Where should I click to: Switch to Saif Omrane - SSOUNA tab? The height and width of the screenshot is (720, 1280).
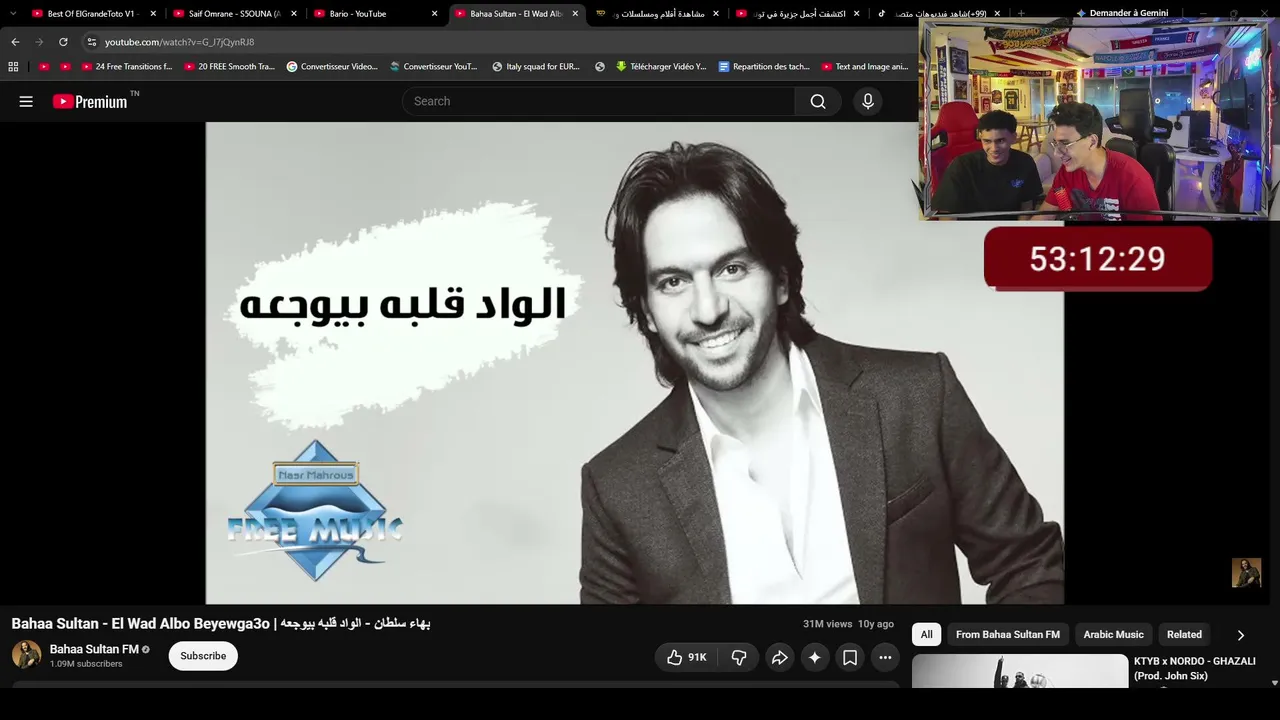(x=233, y=14)
